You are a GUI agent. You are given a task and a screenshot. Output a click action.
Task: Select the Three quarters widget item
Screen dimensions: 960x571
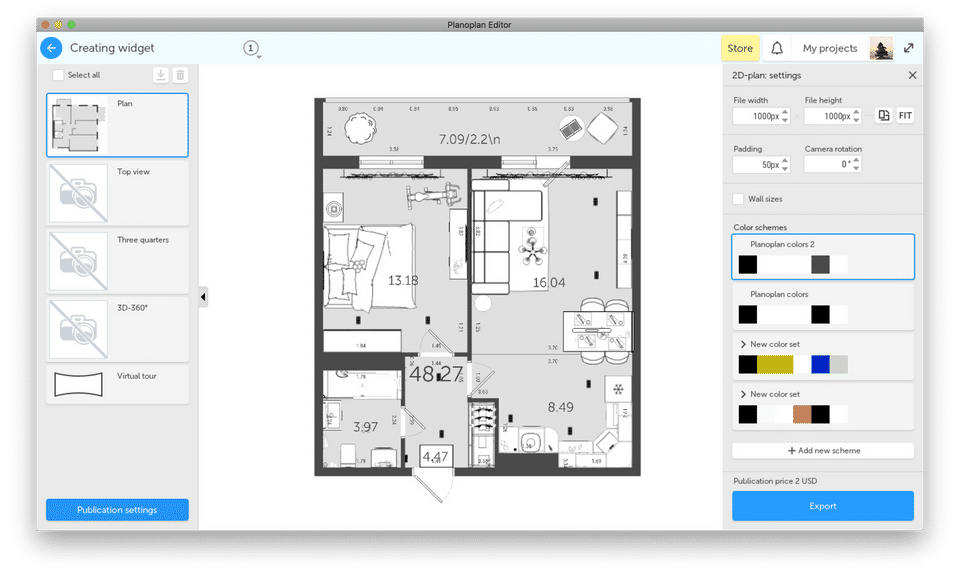[x=118, y=261]
